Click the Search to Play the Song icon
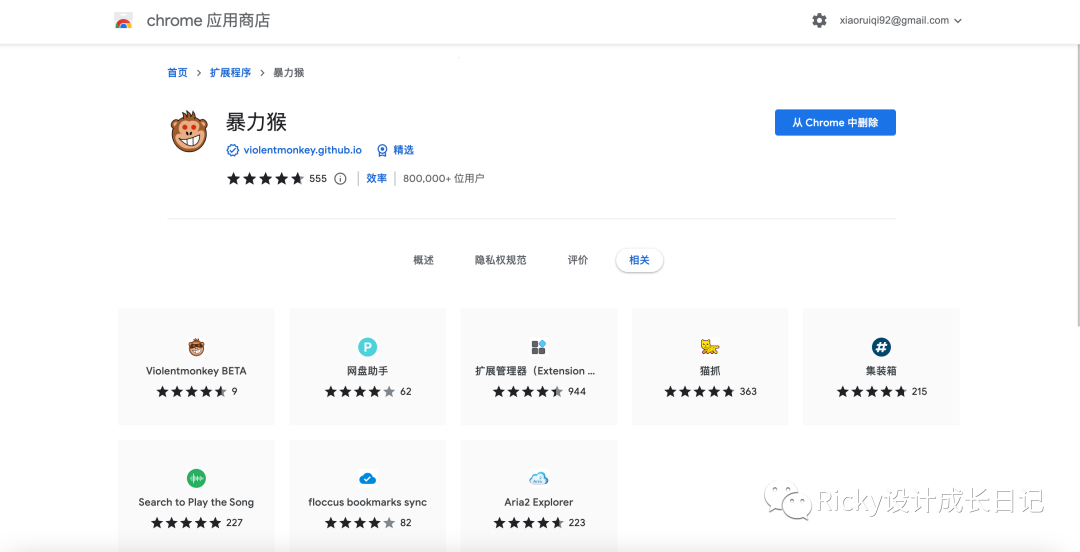 click(196, 478)
